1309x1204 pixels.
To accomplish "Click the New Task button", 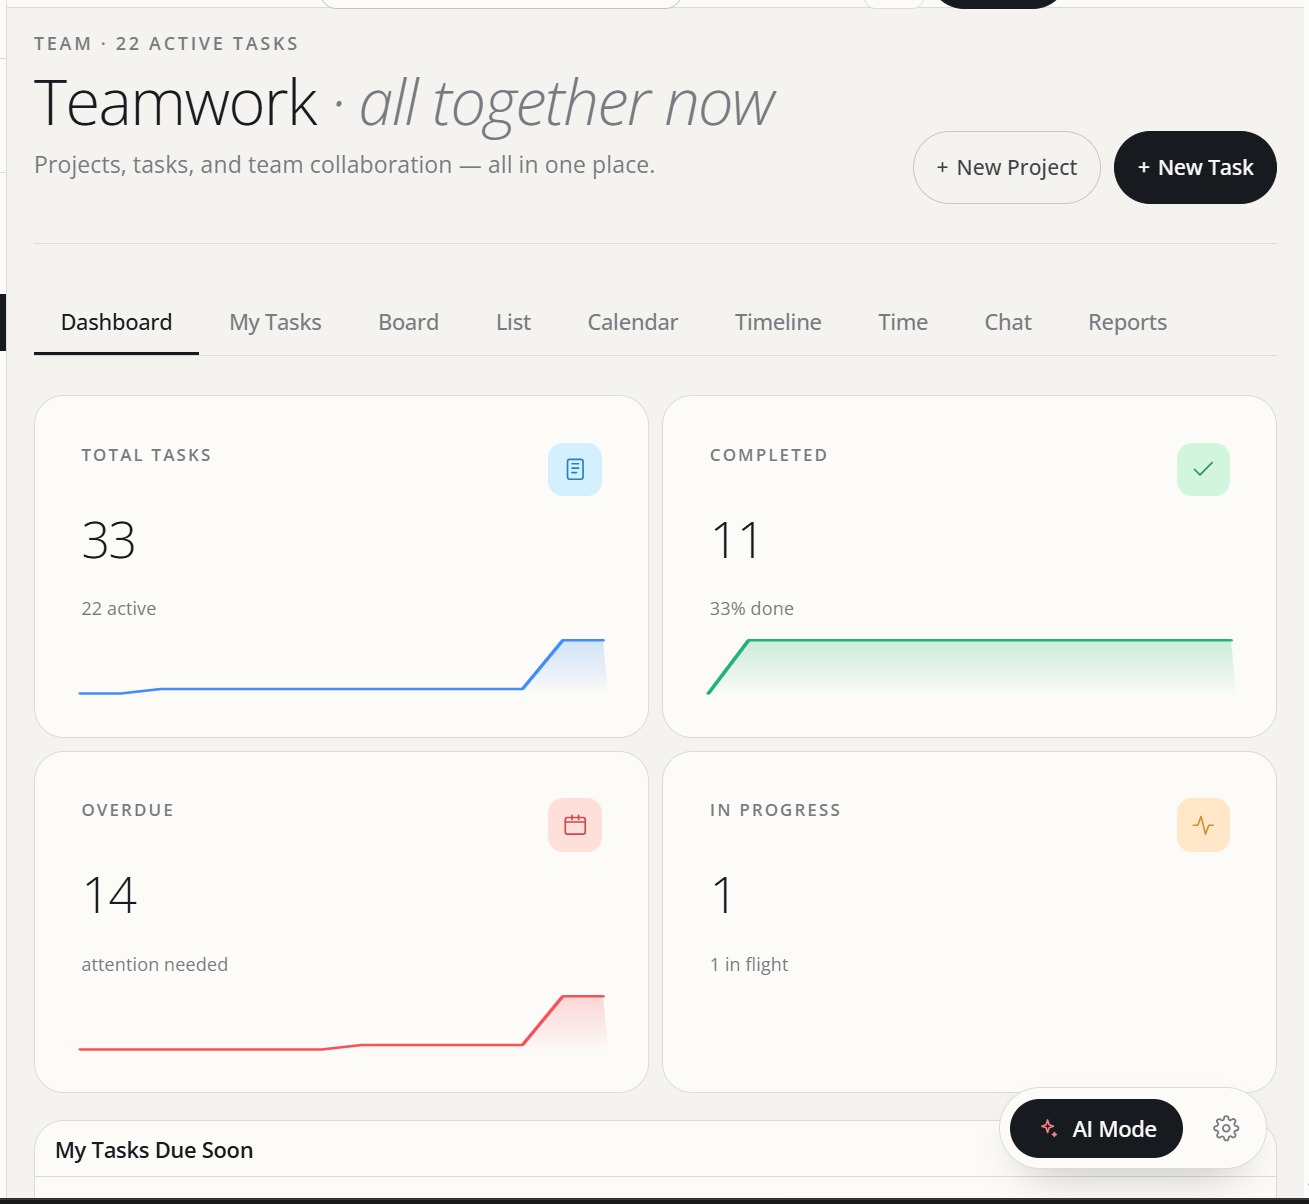I will pos(1195,168).
